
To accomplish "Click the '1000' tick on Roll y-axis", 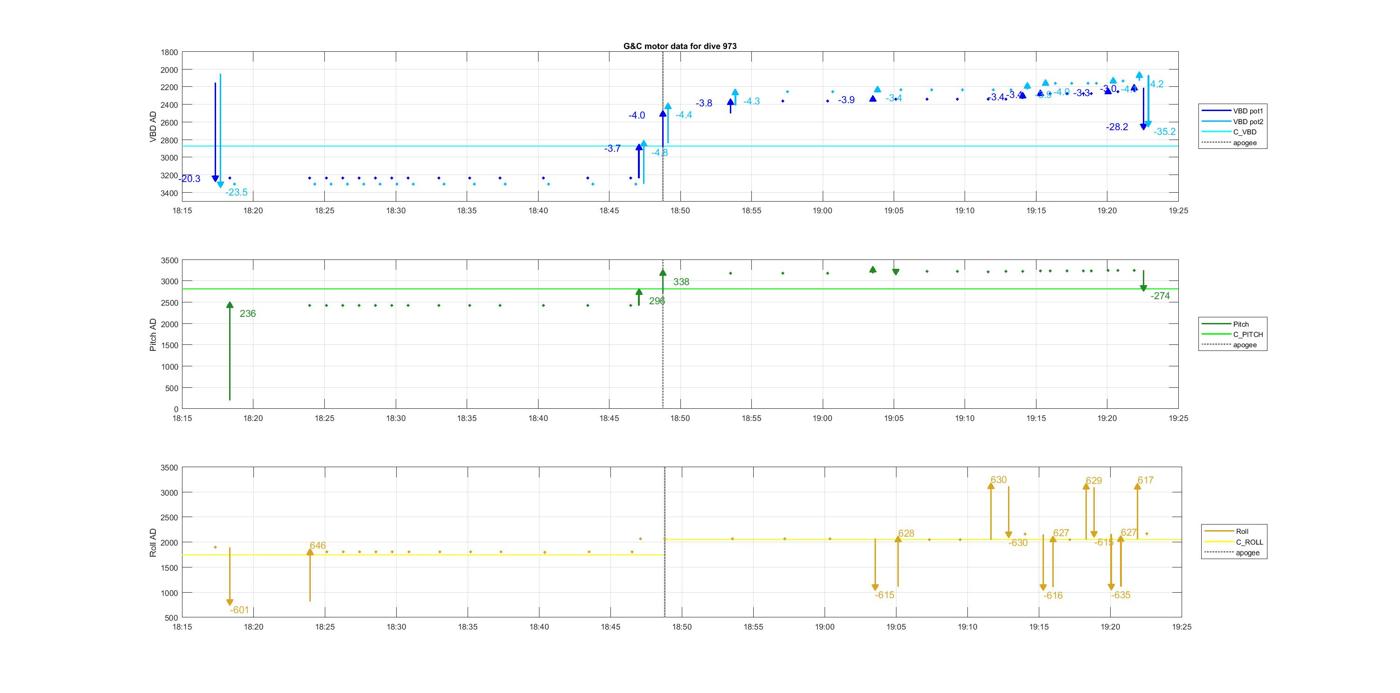I will [169, 593].
